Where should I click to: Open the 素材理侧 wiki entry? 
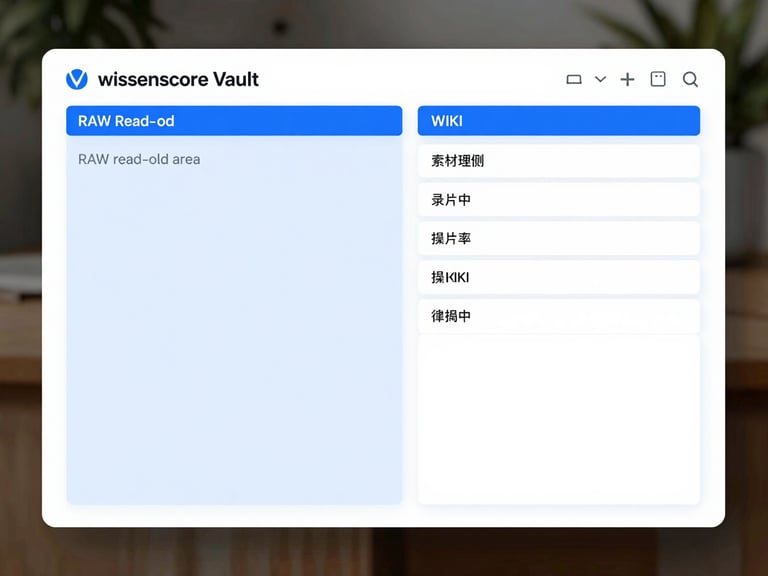pyautogui.click(x=559, y=161)
